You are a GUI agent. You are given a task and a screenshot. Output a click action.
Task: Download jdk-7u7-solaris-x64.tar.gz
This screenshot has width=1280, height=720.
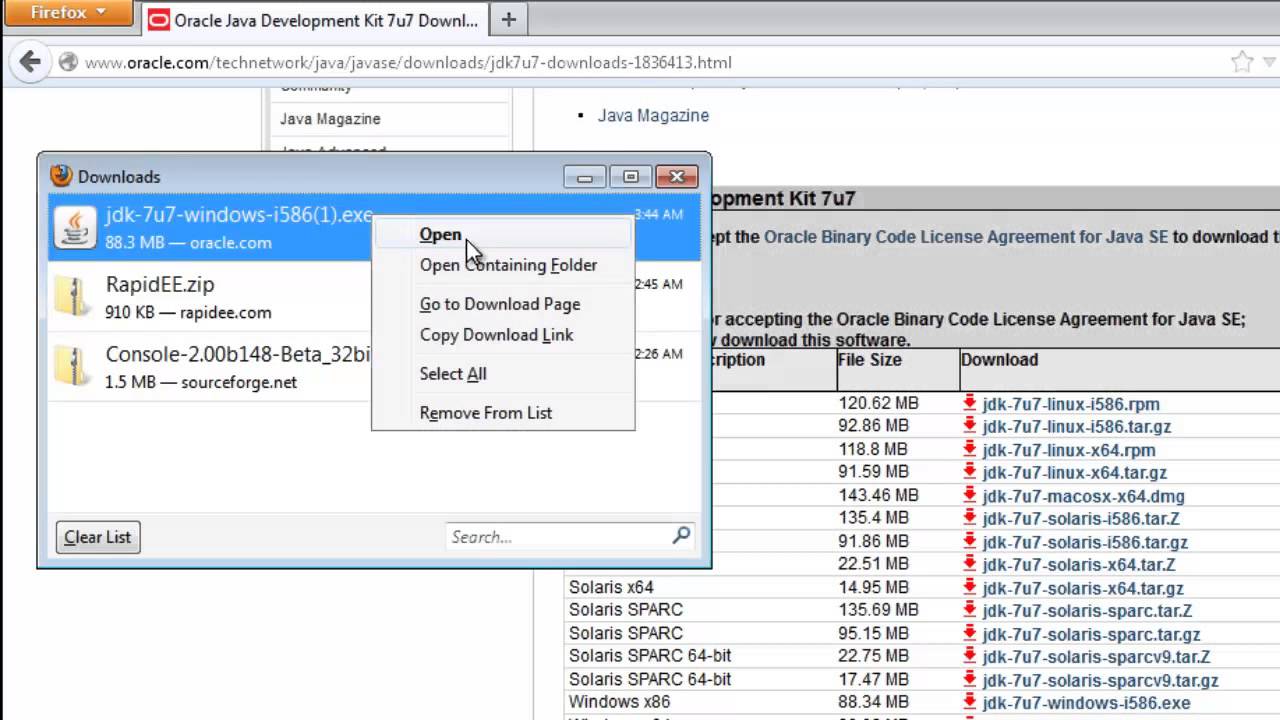tap(1083, 588)
